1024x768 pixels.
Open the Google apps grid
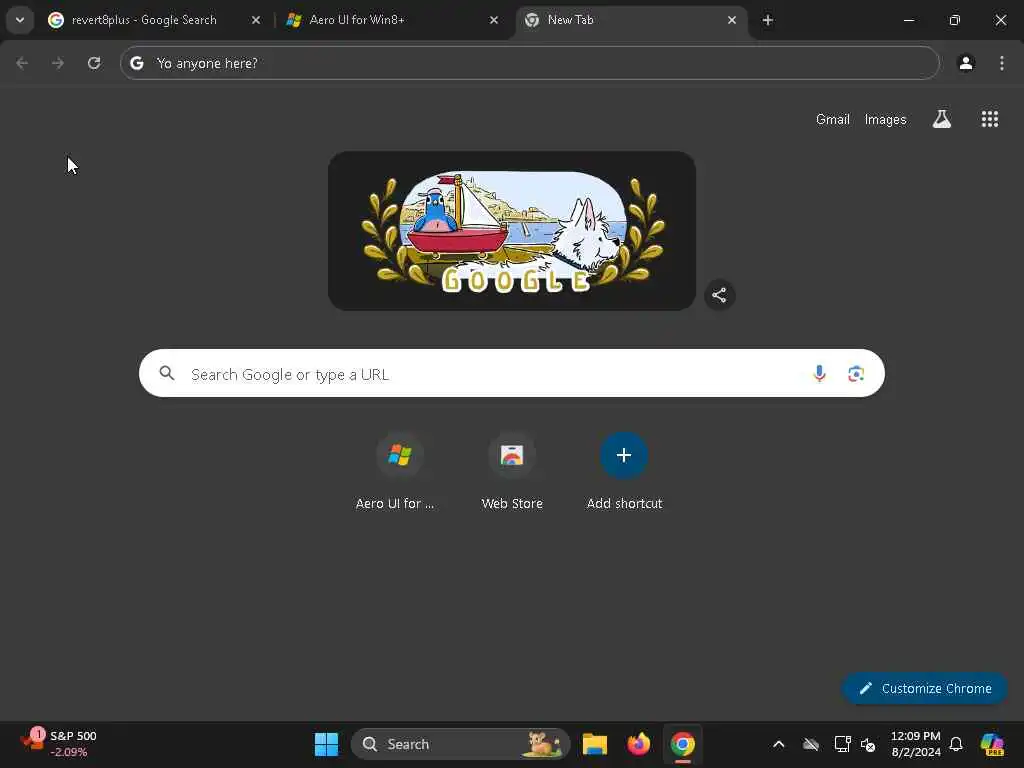pos(989,119)
